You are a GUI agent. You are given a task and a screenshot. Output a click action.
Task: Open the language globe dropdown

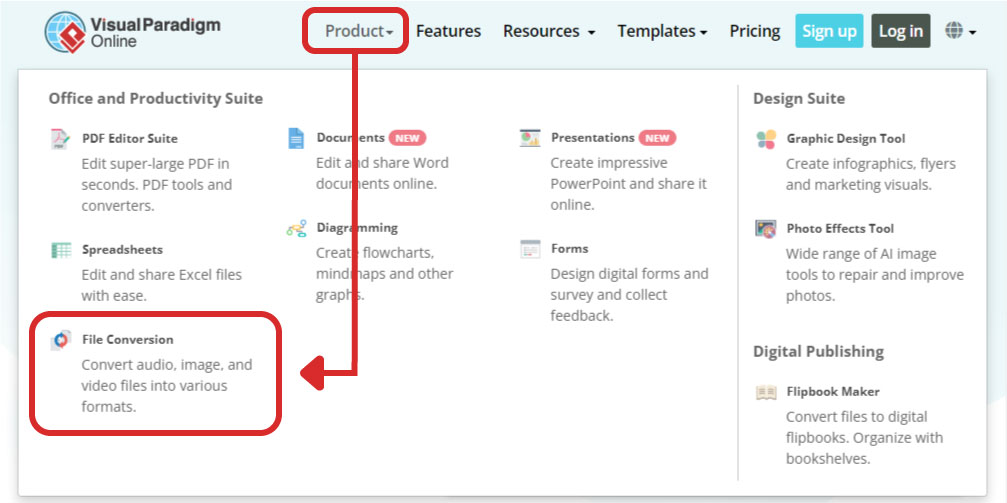pyautogui.click(x=959, y=31)
